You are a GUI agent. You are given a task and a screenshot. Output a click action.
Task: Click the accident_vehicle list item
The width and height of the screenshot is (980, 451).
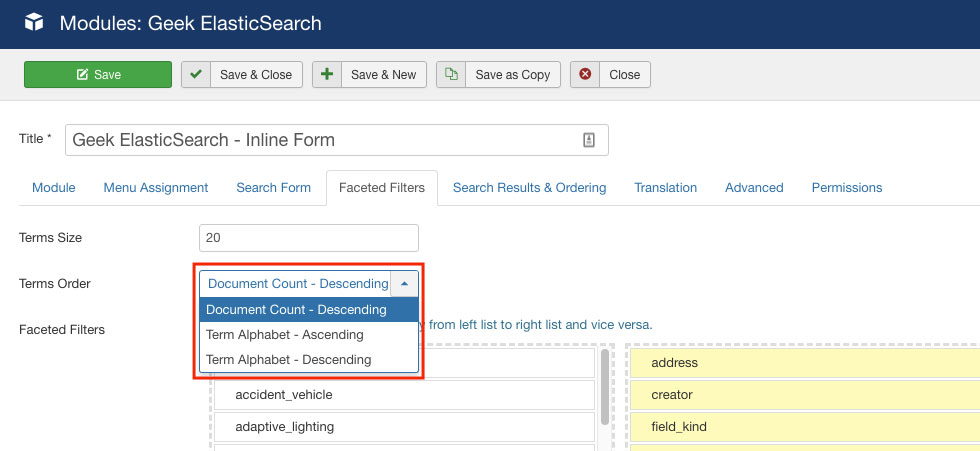pyautogui.click(x=404, y=395)
